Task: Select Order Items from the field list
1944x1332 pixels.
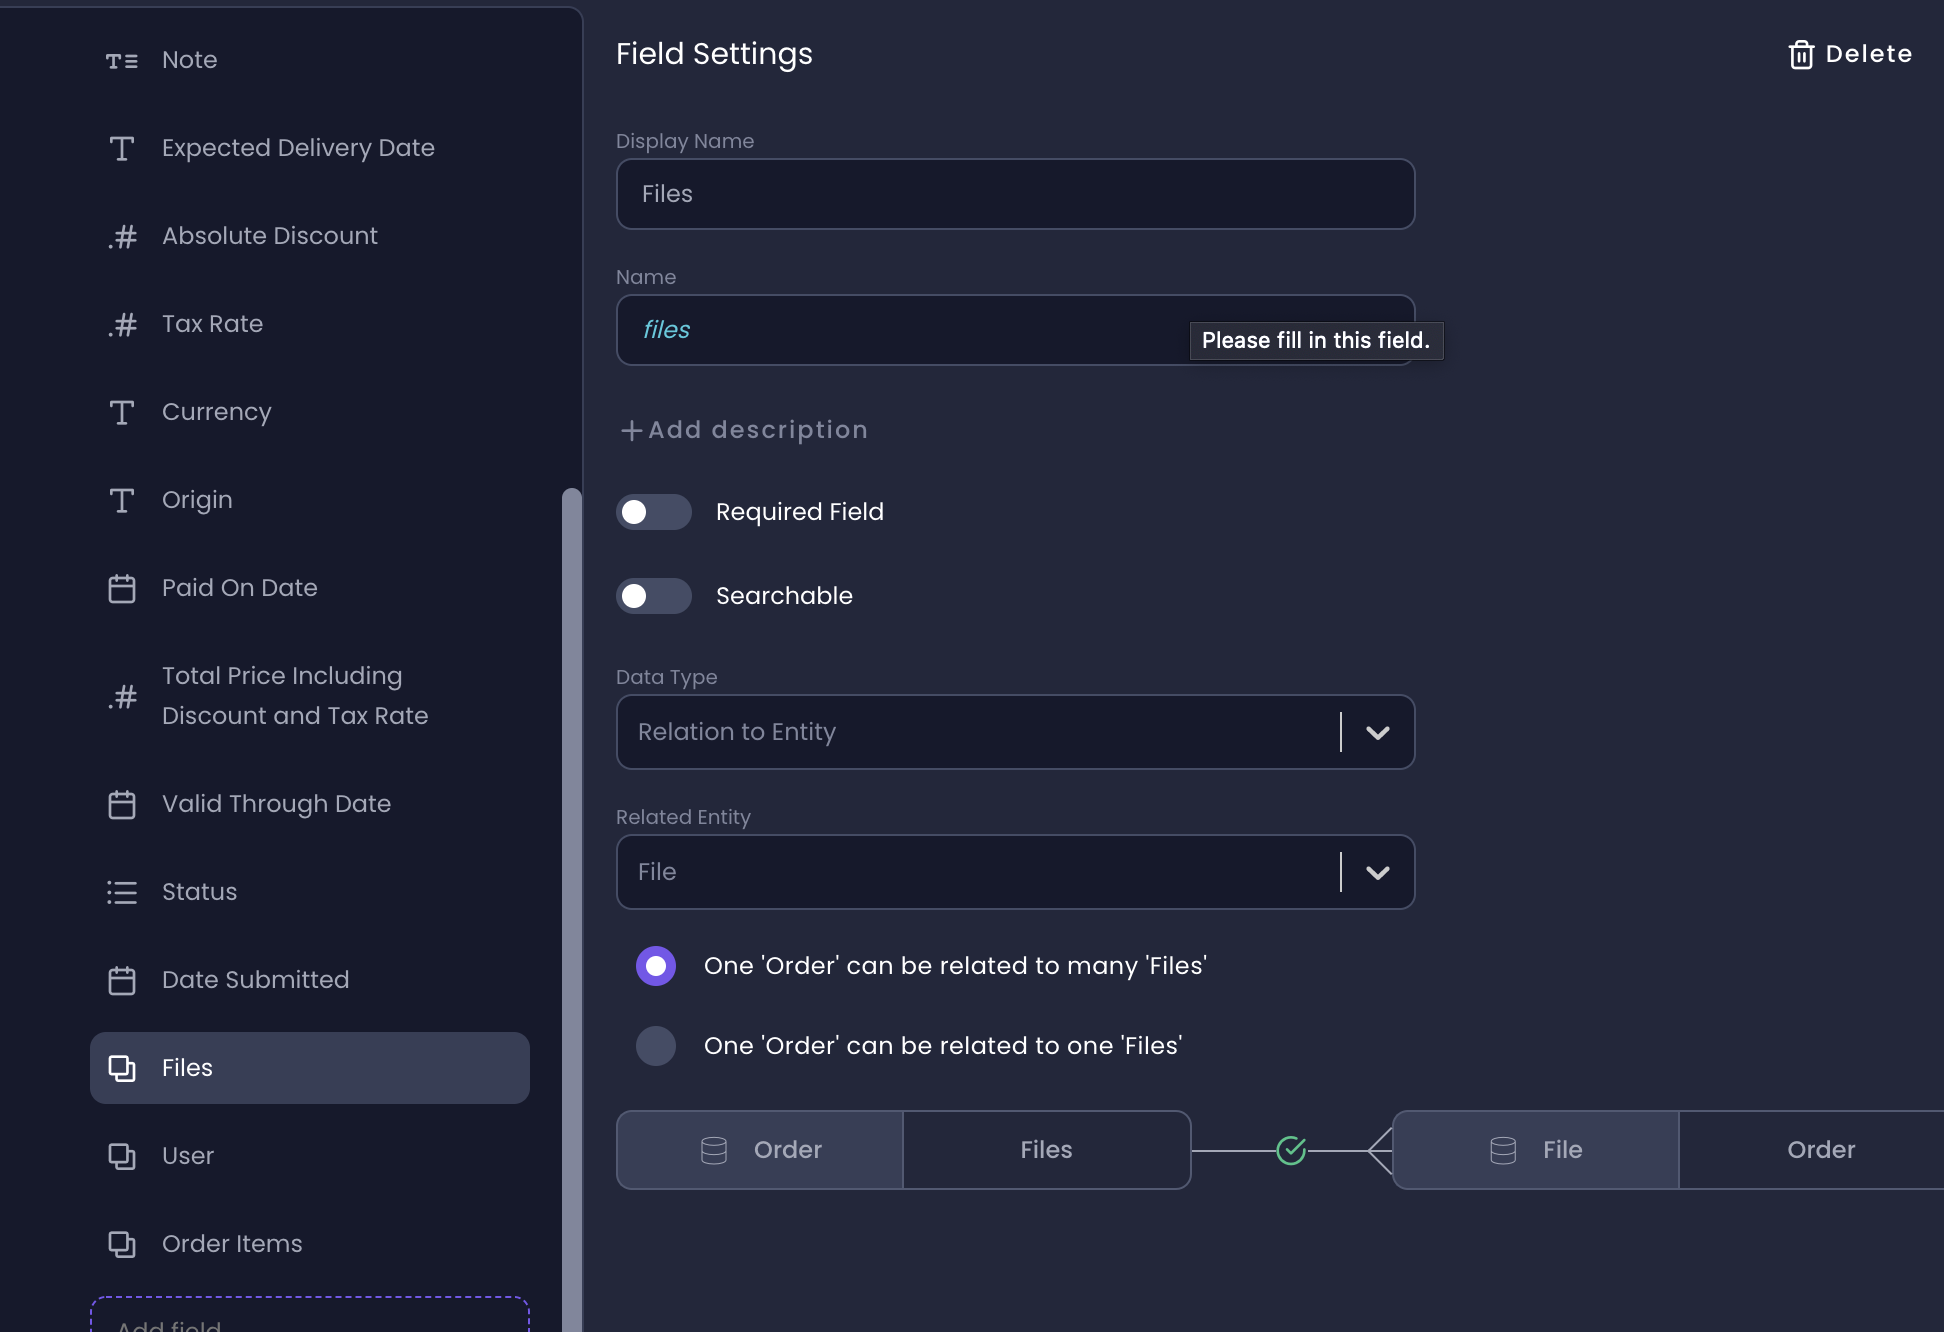Action: pos(231,1244)
